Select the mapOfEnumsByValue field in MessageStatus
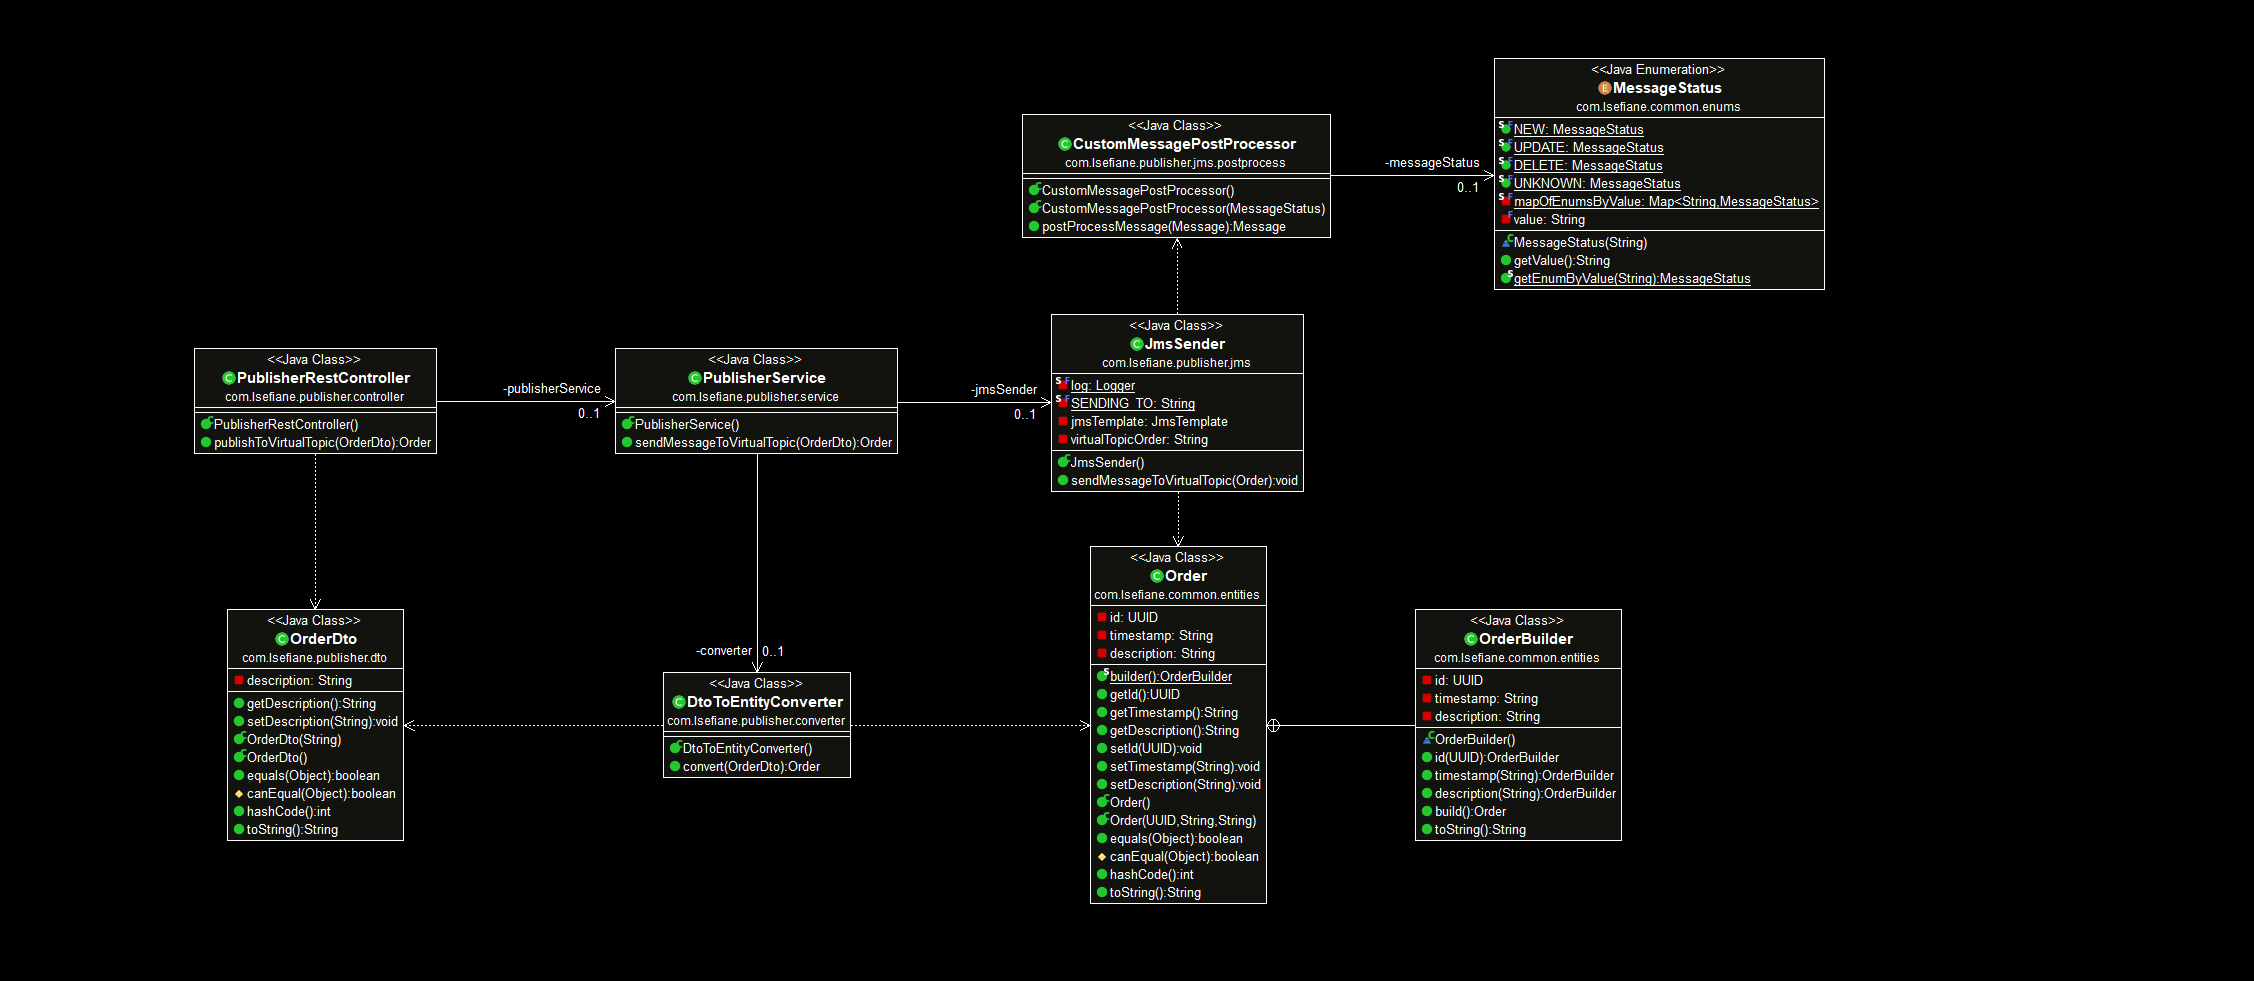Image resolution: width=2254 pixels, height=981 pixels. (x=1665, y=202)
